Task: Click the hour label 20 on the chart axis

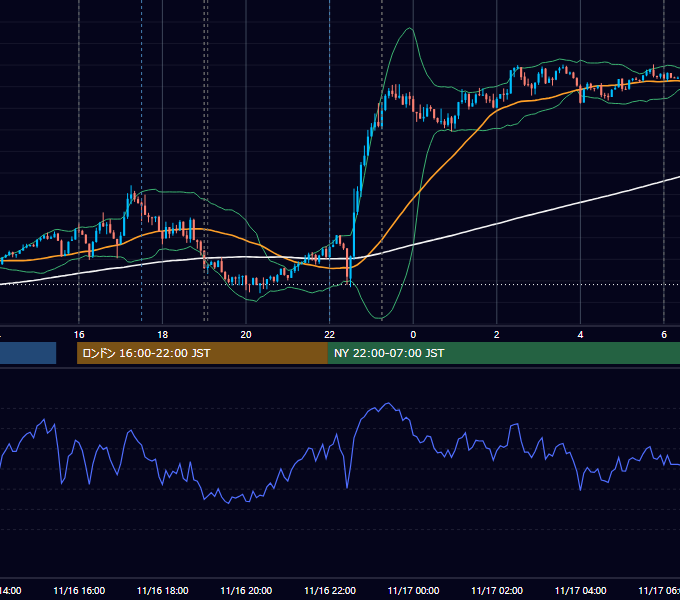Action: click(x=246, y=335)
